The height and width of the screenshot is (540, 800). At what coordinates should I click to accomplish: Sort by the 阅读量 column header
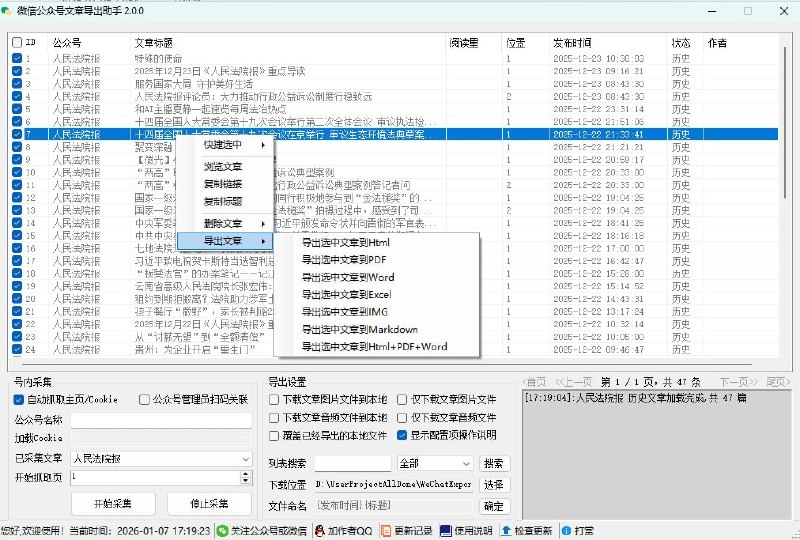pos(473,43)
